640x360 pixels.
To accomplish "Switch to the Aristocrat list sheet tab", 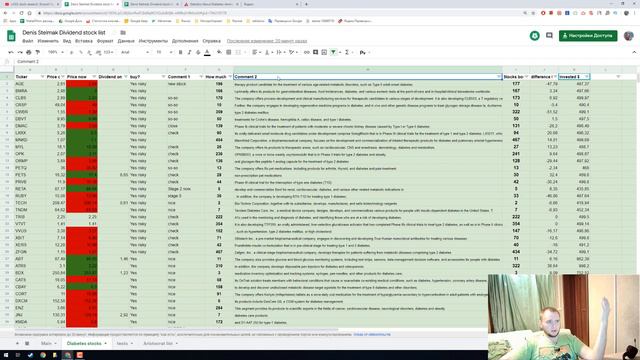I will tap(160, 343).
